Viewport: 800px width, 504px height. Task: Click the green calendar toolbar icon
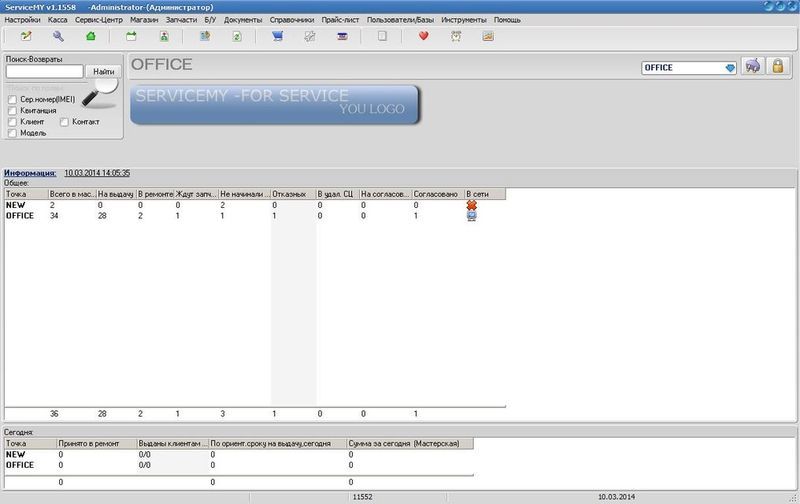(131, 36)
